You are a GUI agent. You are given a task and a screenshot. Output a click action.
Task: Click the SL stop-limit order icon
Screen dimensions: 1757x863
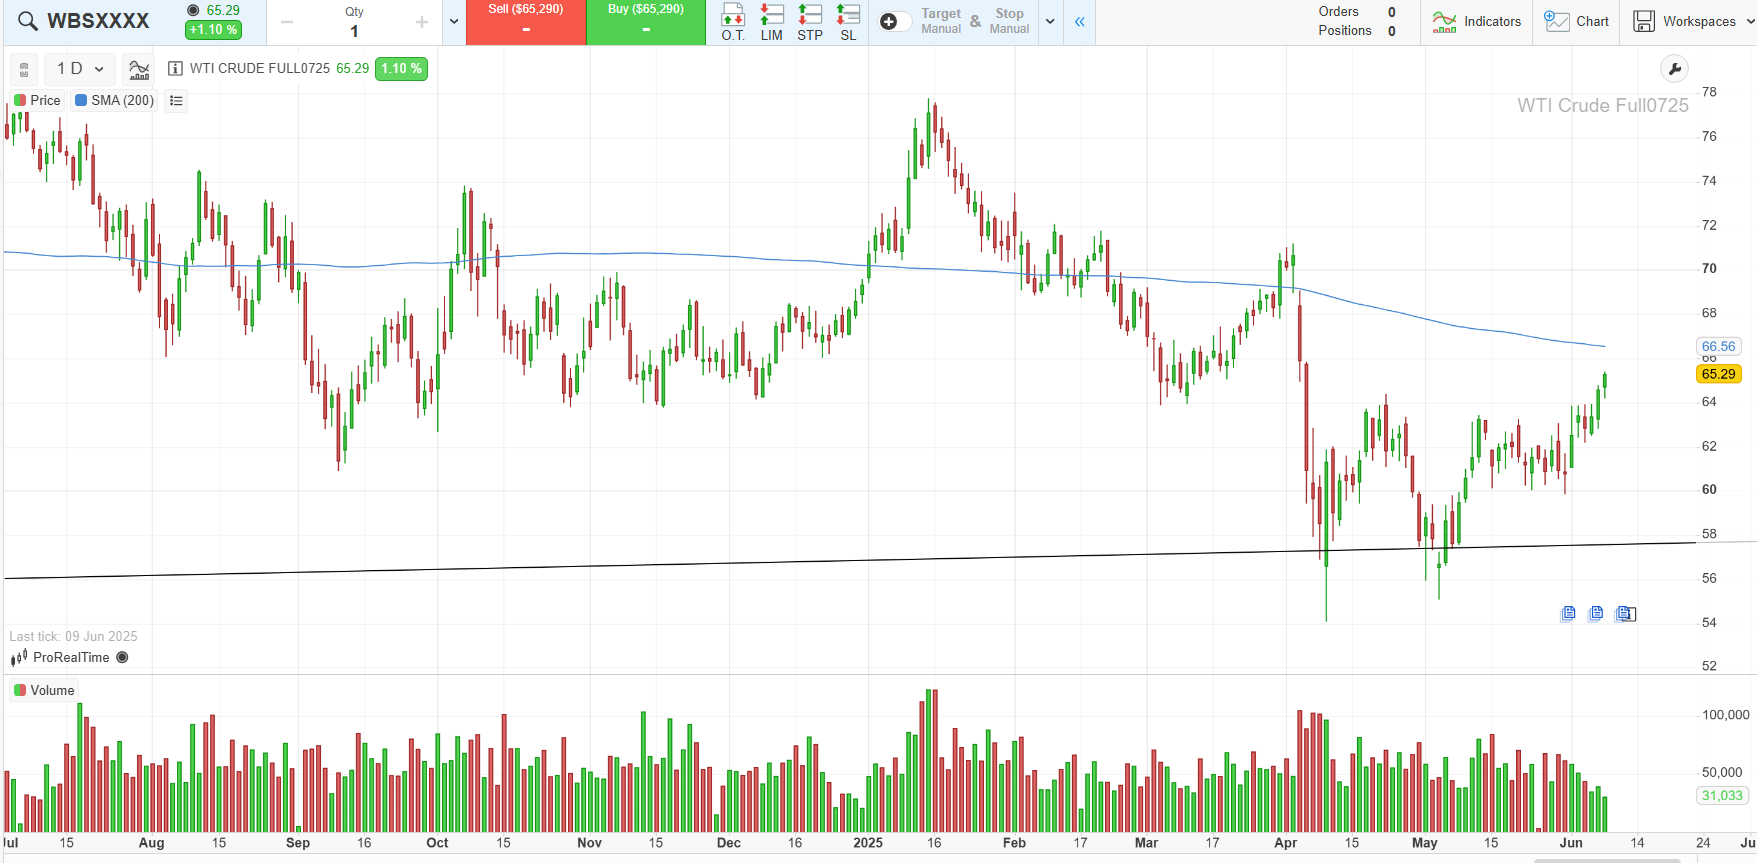click(848, 21)
